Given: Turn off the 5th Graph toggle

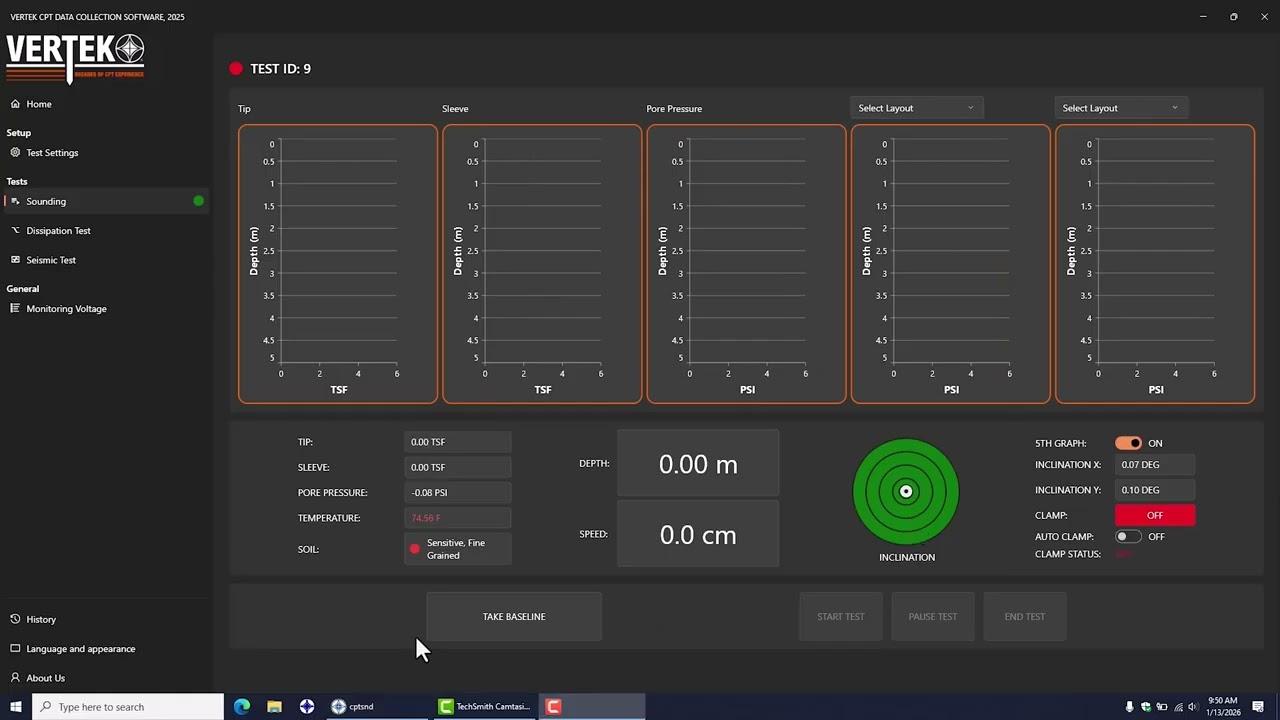Looking at the screenshot, I should [x=1128, y=443].
